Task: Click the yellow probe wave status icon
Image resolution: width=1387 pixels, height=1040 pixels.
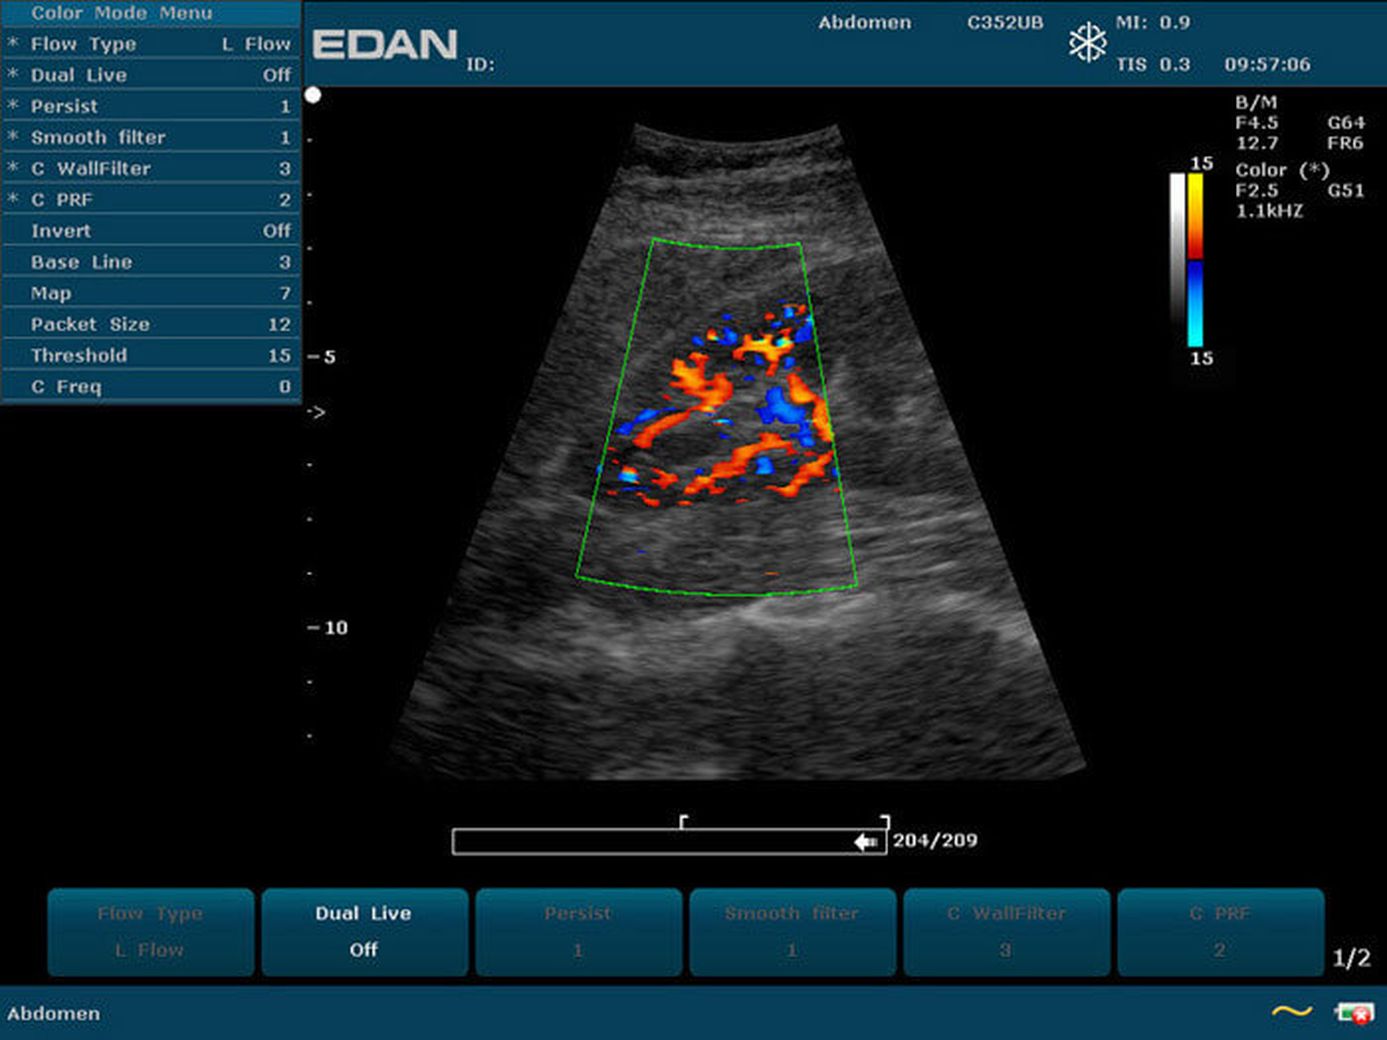Action: 1291,1012
